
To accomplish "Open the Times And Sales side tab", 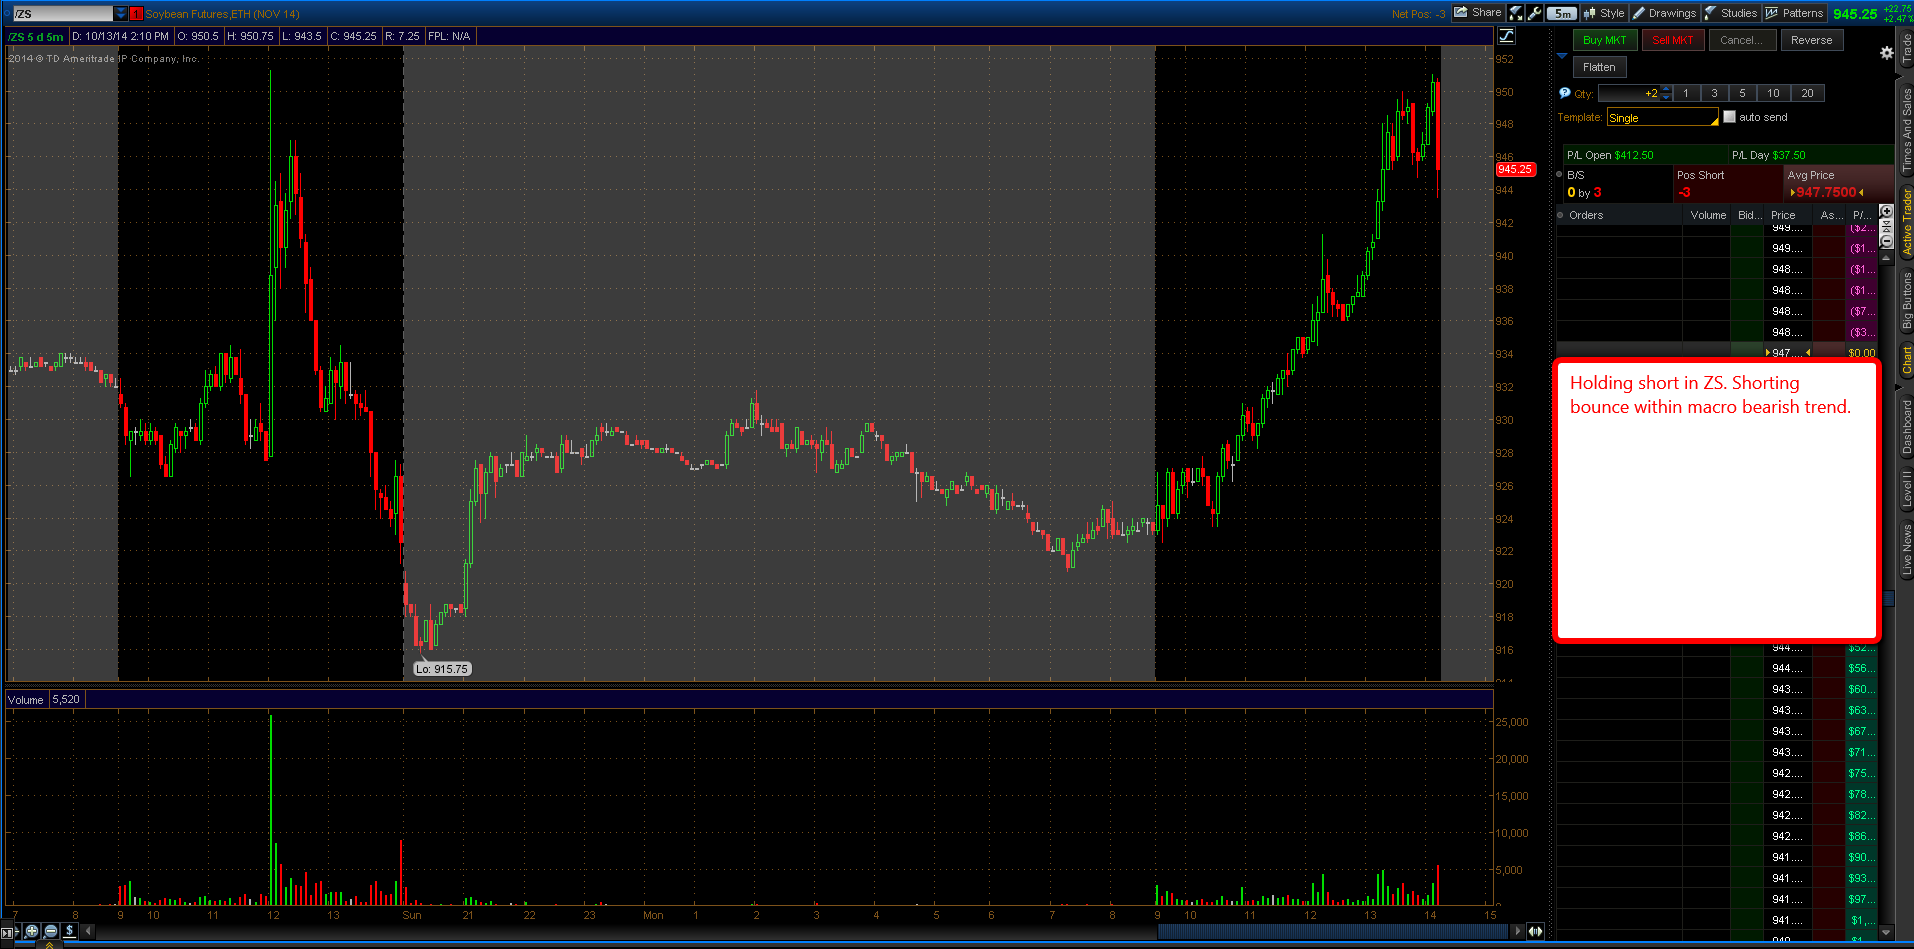I will coord(1906,130).
